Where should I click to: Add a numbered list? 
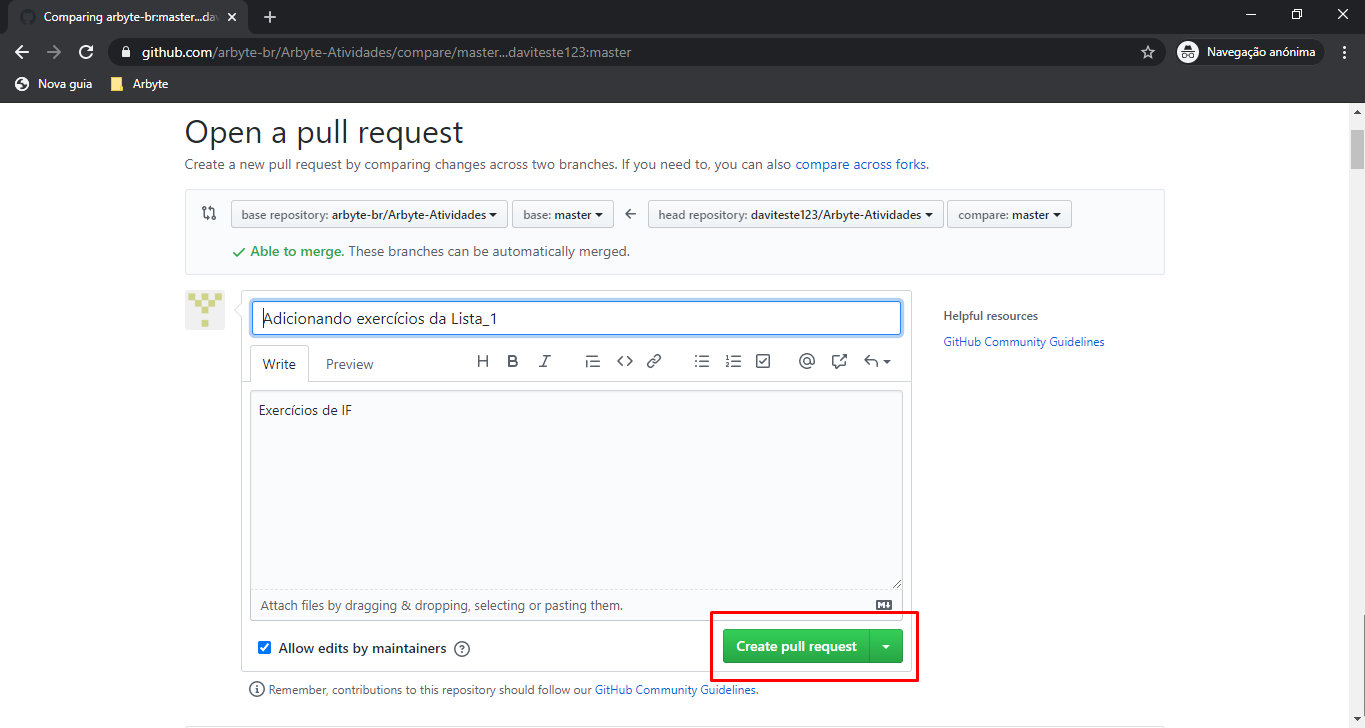(x=733, y=362)
